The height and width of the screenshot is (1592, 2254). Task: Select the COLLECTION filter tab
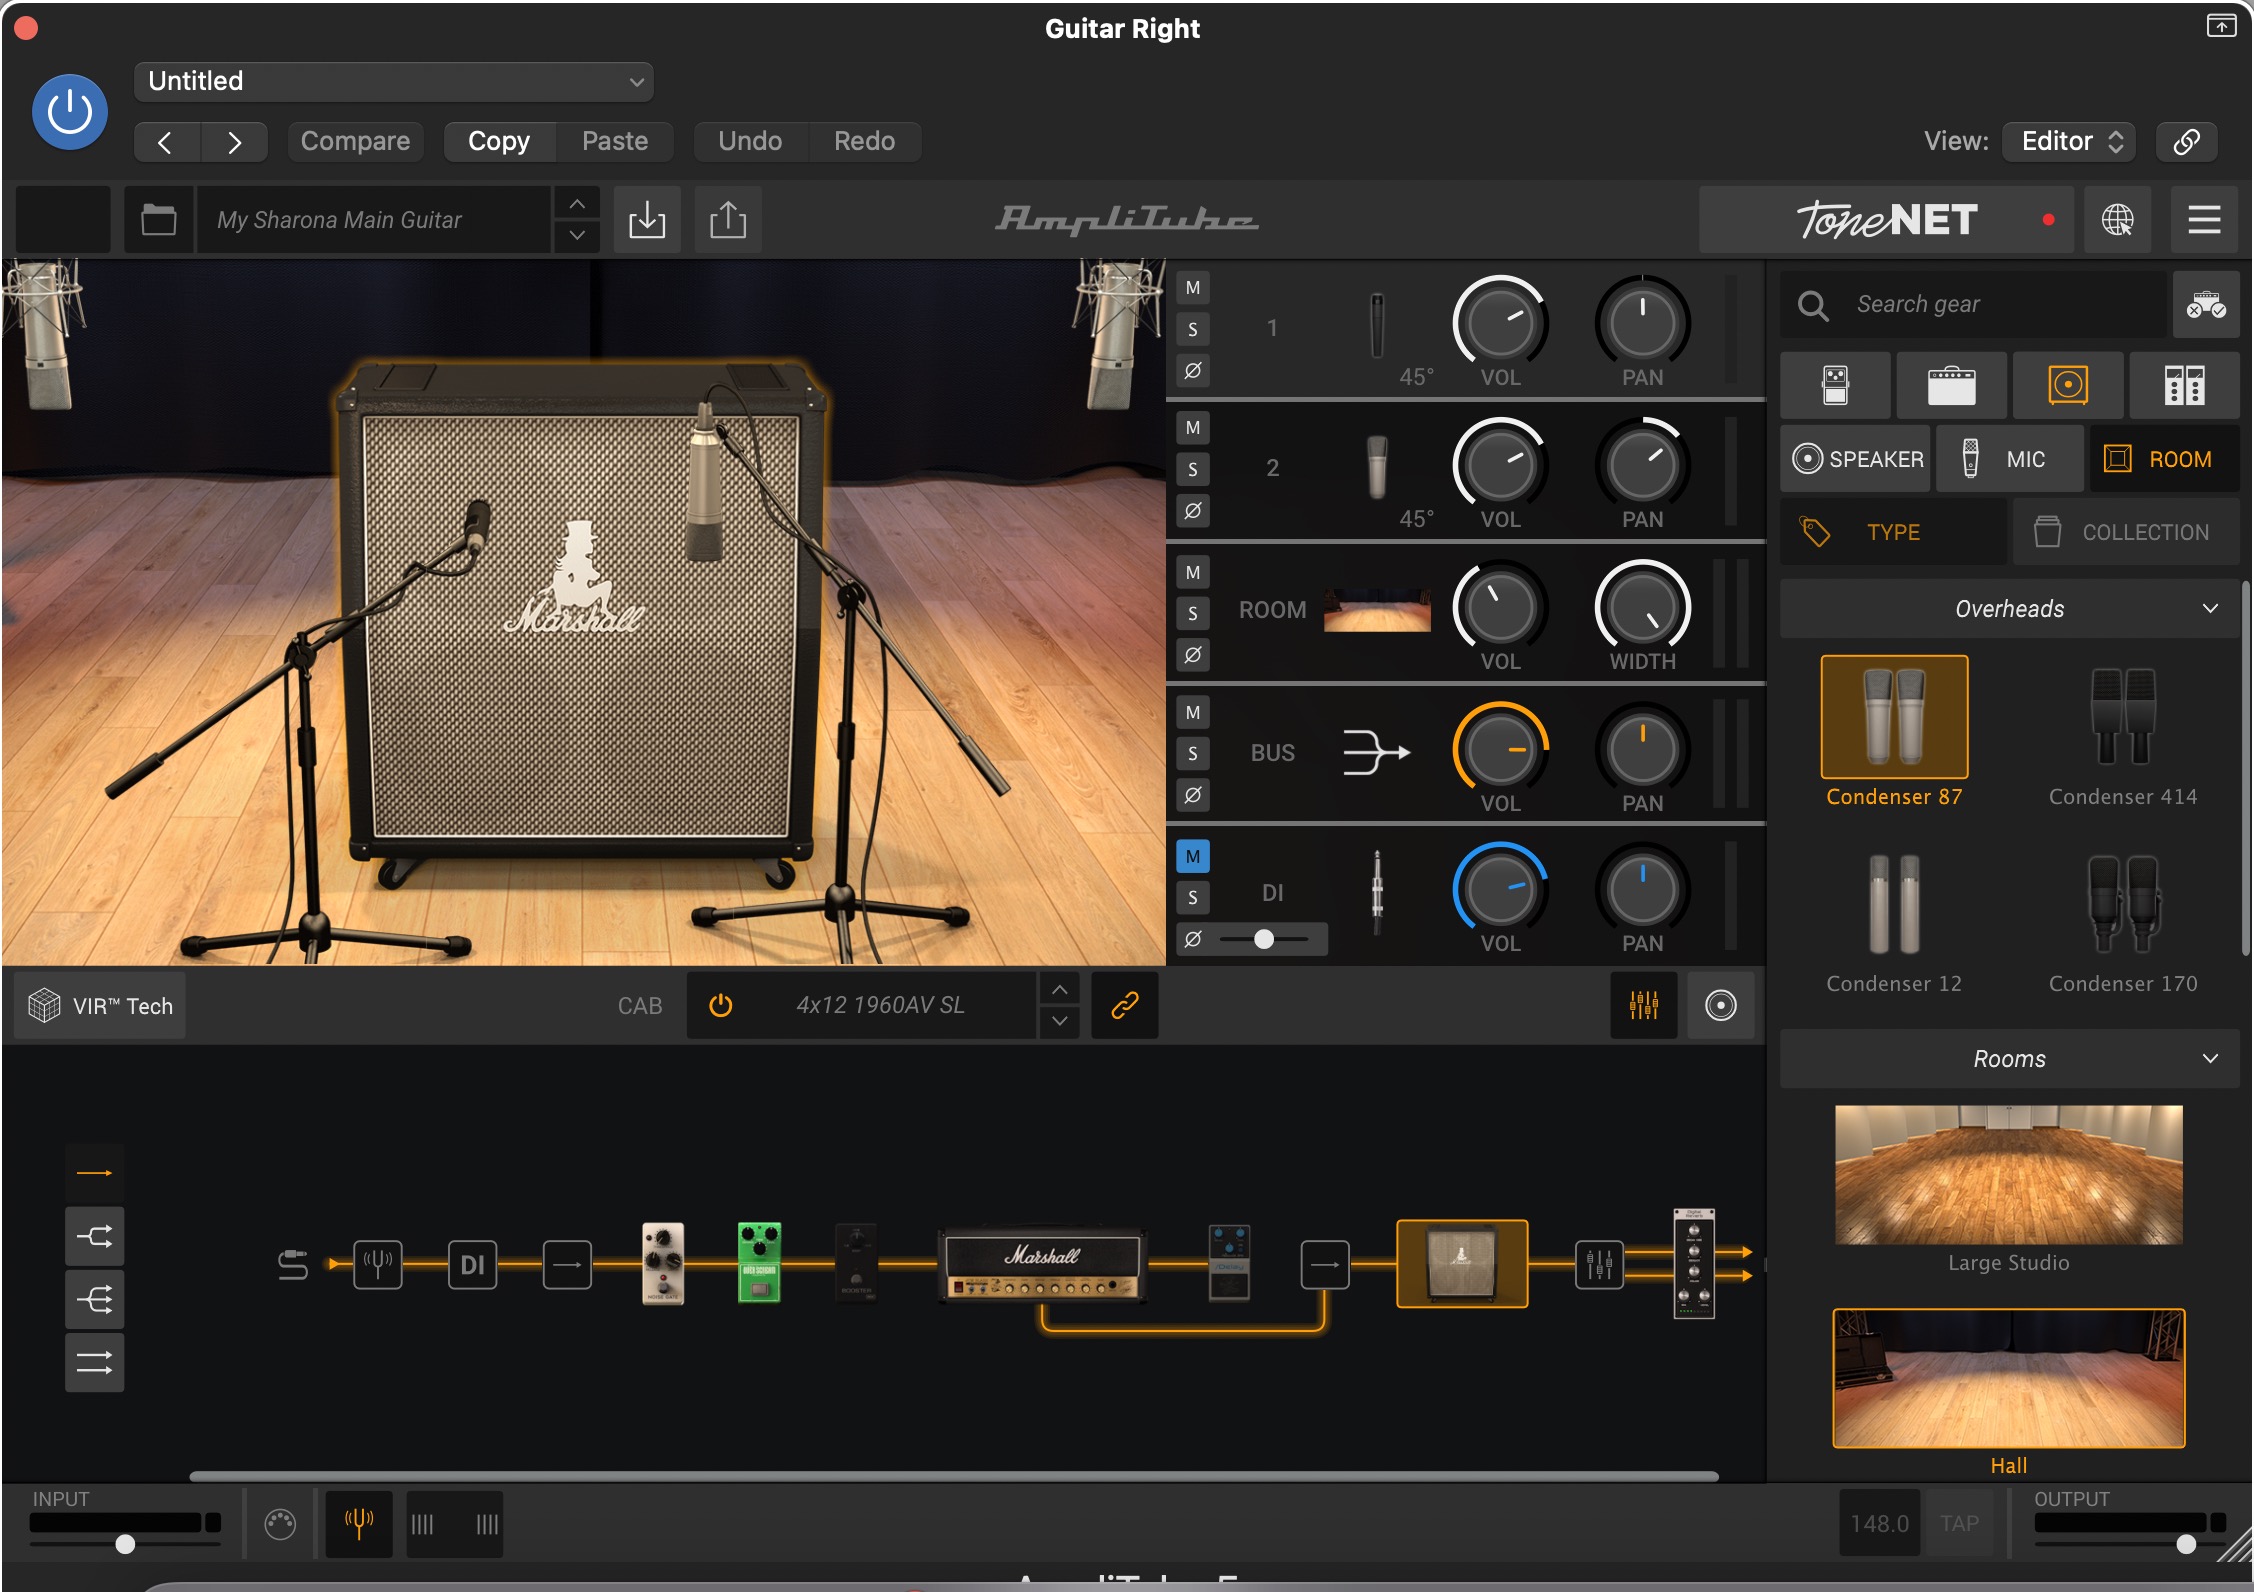pyautogui.click(x=2126, y=532)
